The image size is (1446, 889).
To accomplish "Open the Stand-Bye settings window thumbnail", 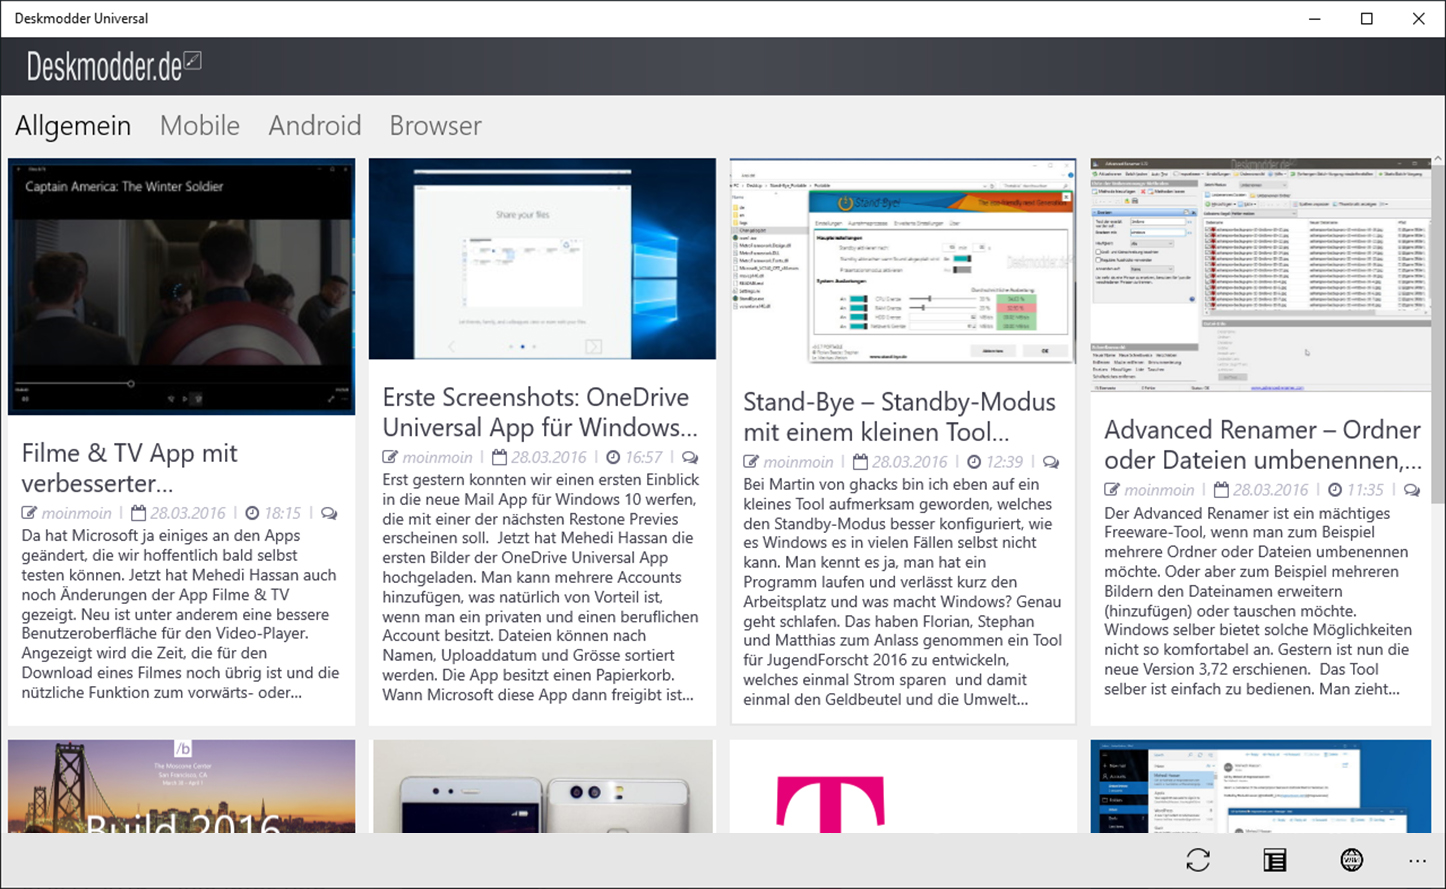I will (x=903, y=261).
